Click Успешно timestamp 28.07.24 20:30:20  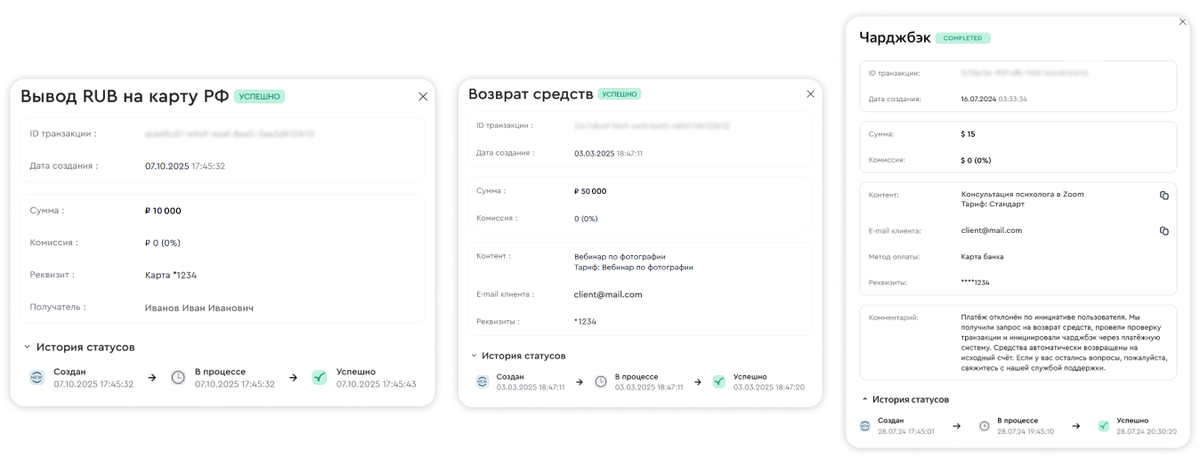[x=1146, y=431]
